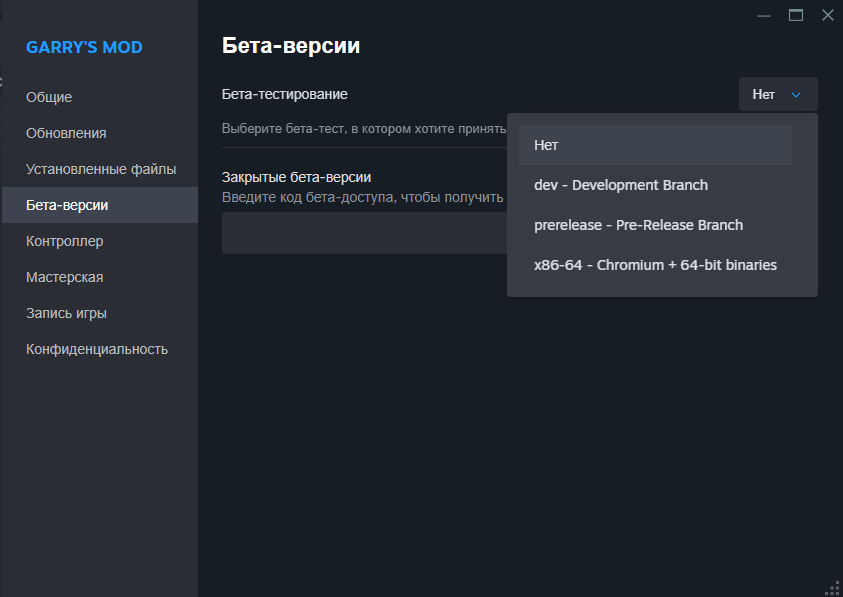This screenshot has height=597, width=843.
Task: Collapse the Бета-тестирование dropdown showing Нет
Action: (x=778, y=94)
